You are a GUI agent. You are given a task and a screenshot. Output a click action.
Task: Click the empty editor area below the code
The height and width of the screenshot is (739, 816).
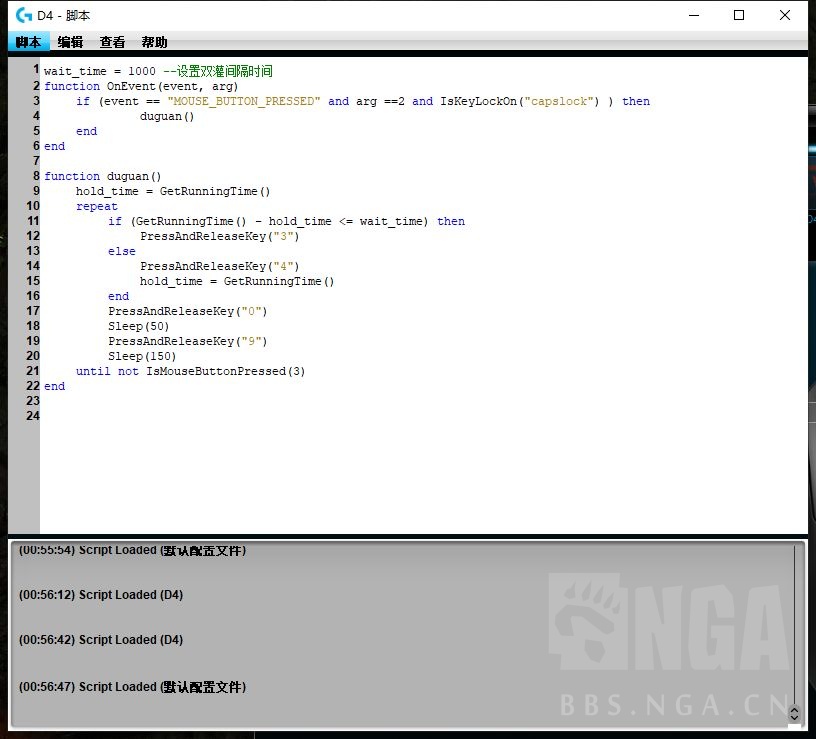point(424,476)
